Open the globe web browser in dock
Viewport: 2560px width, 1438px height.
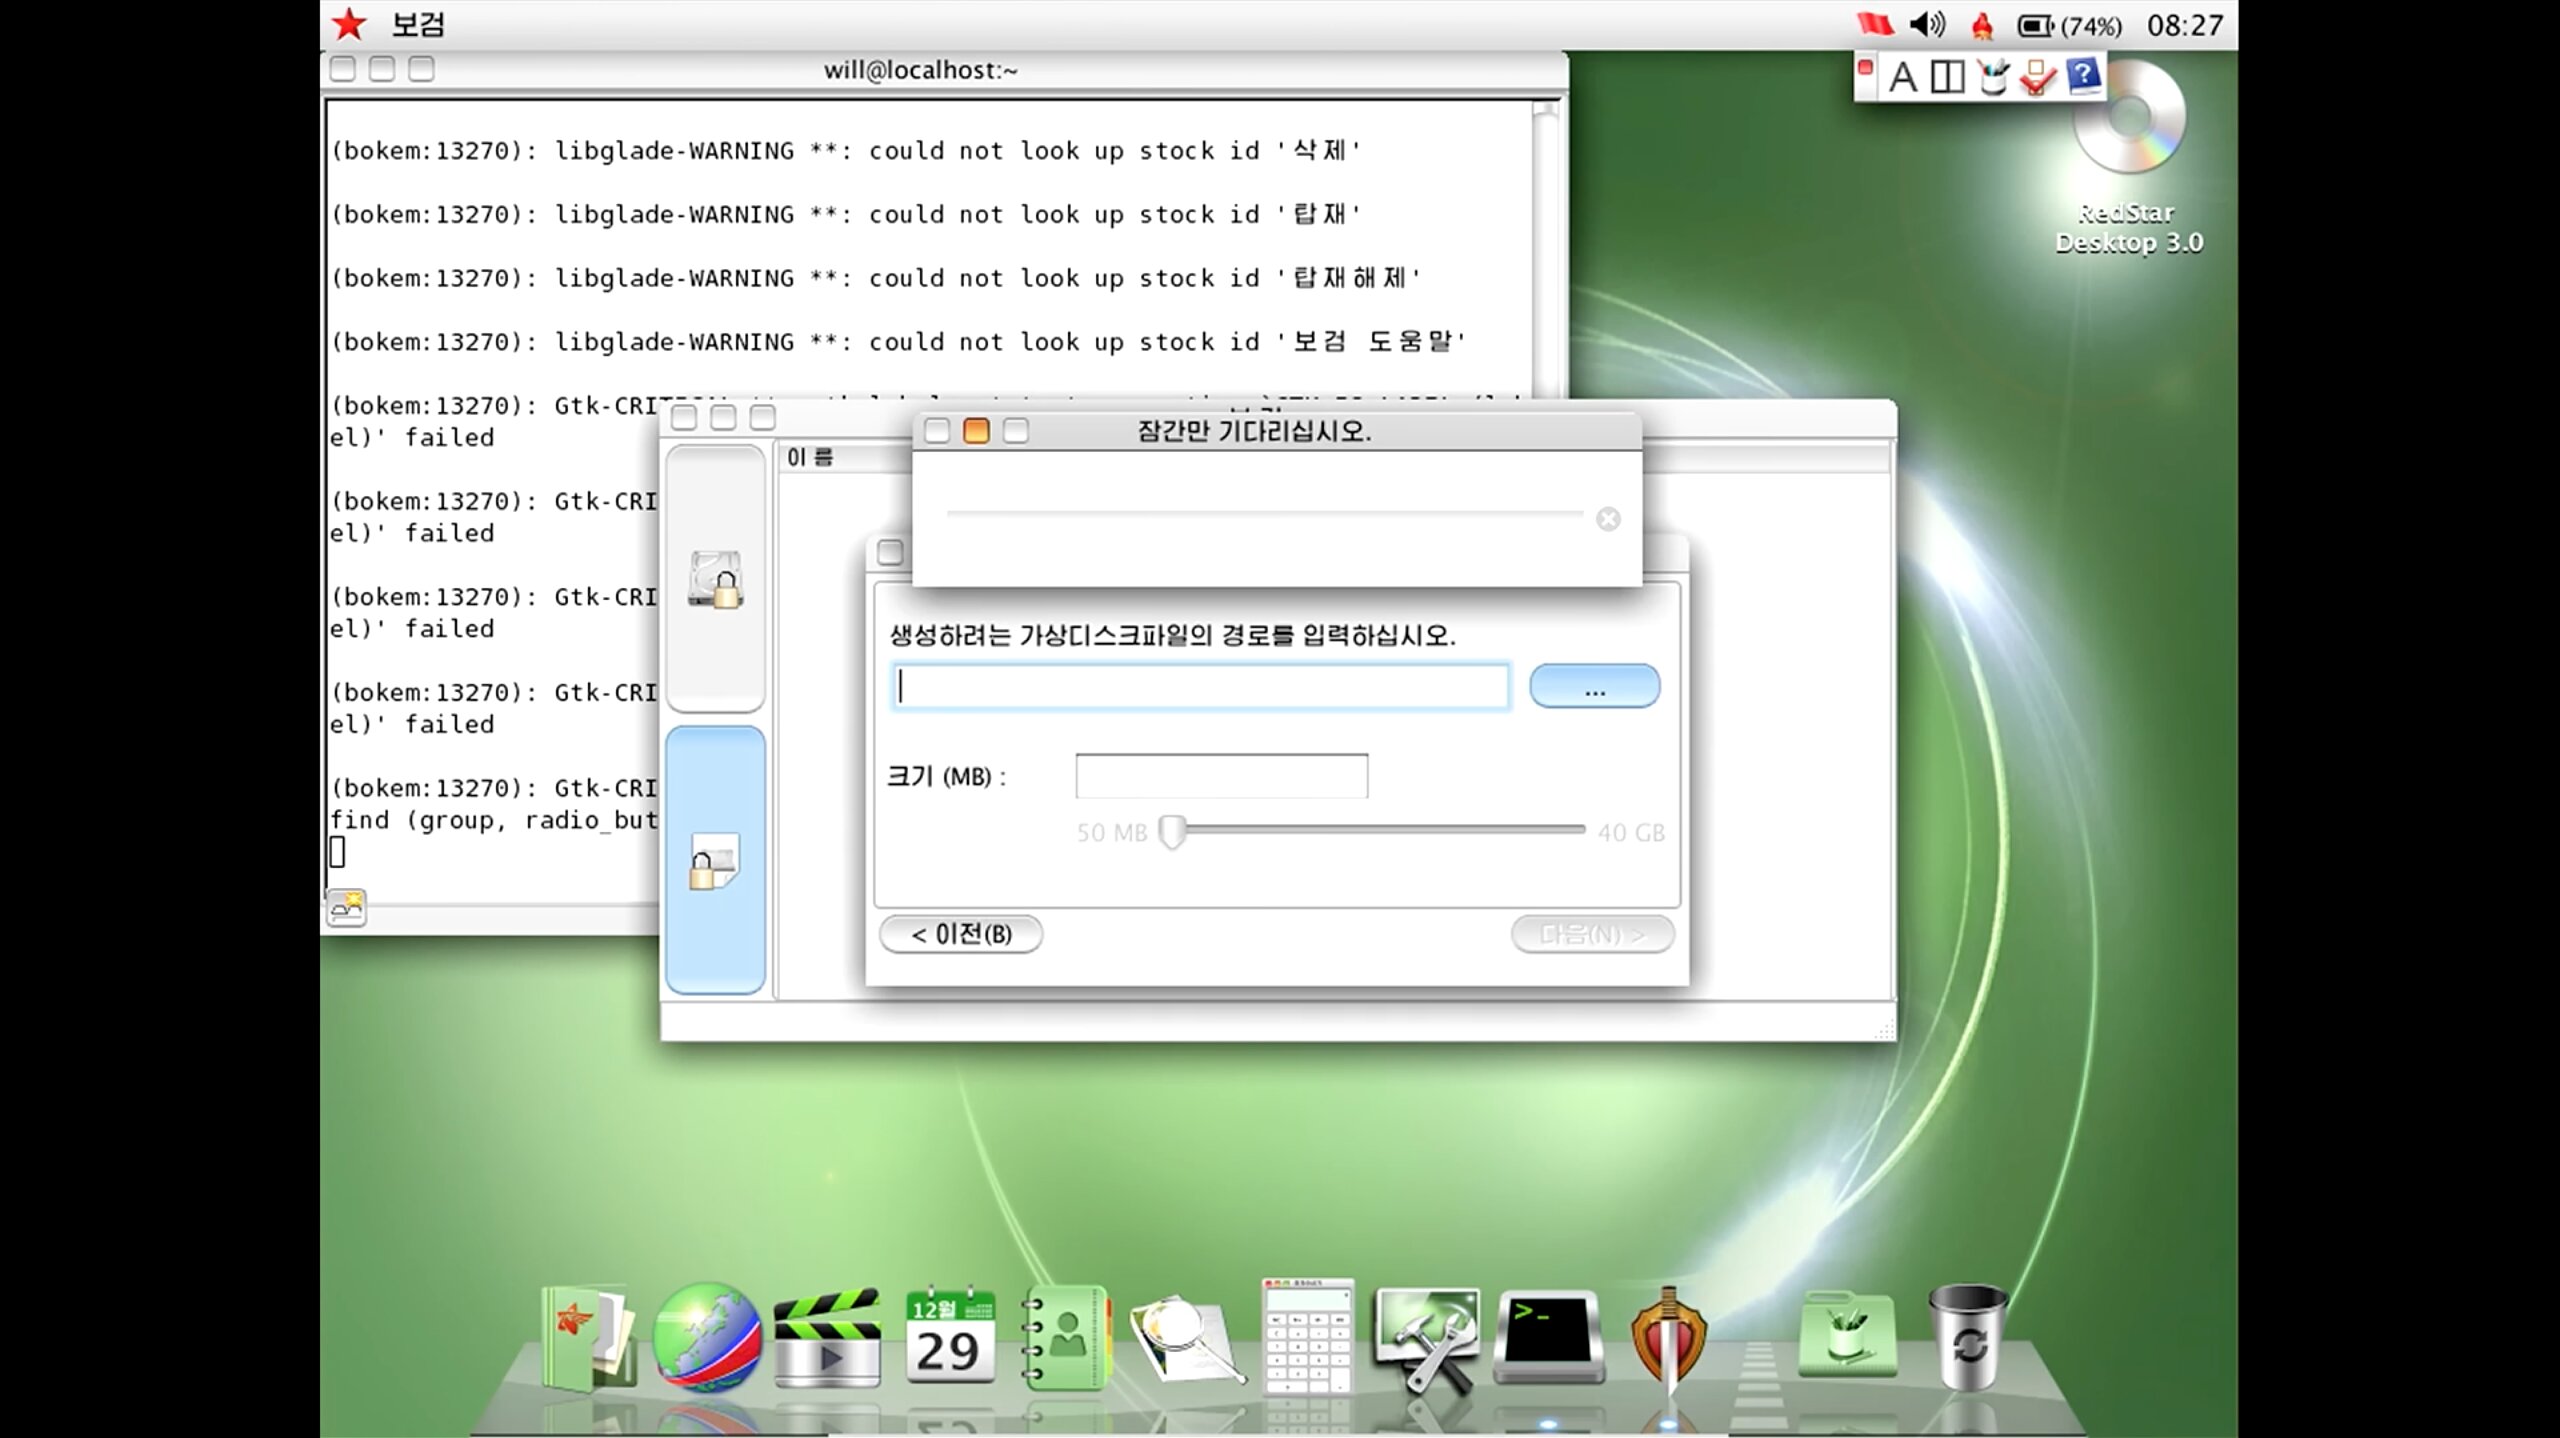pos(707,1337)
